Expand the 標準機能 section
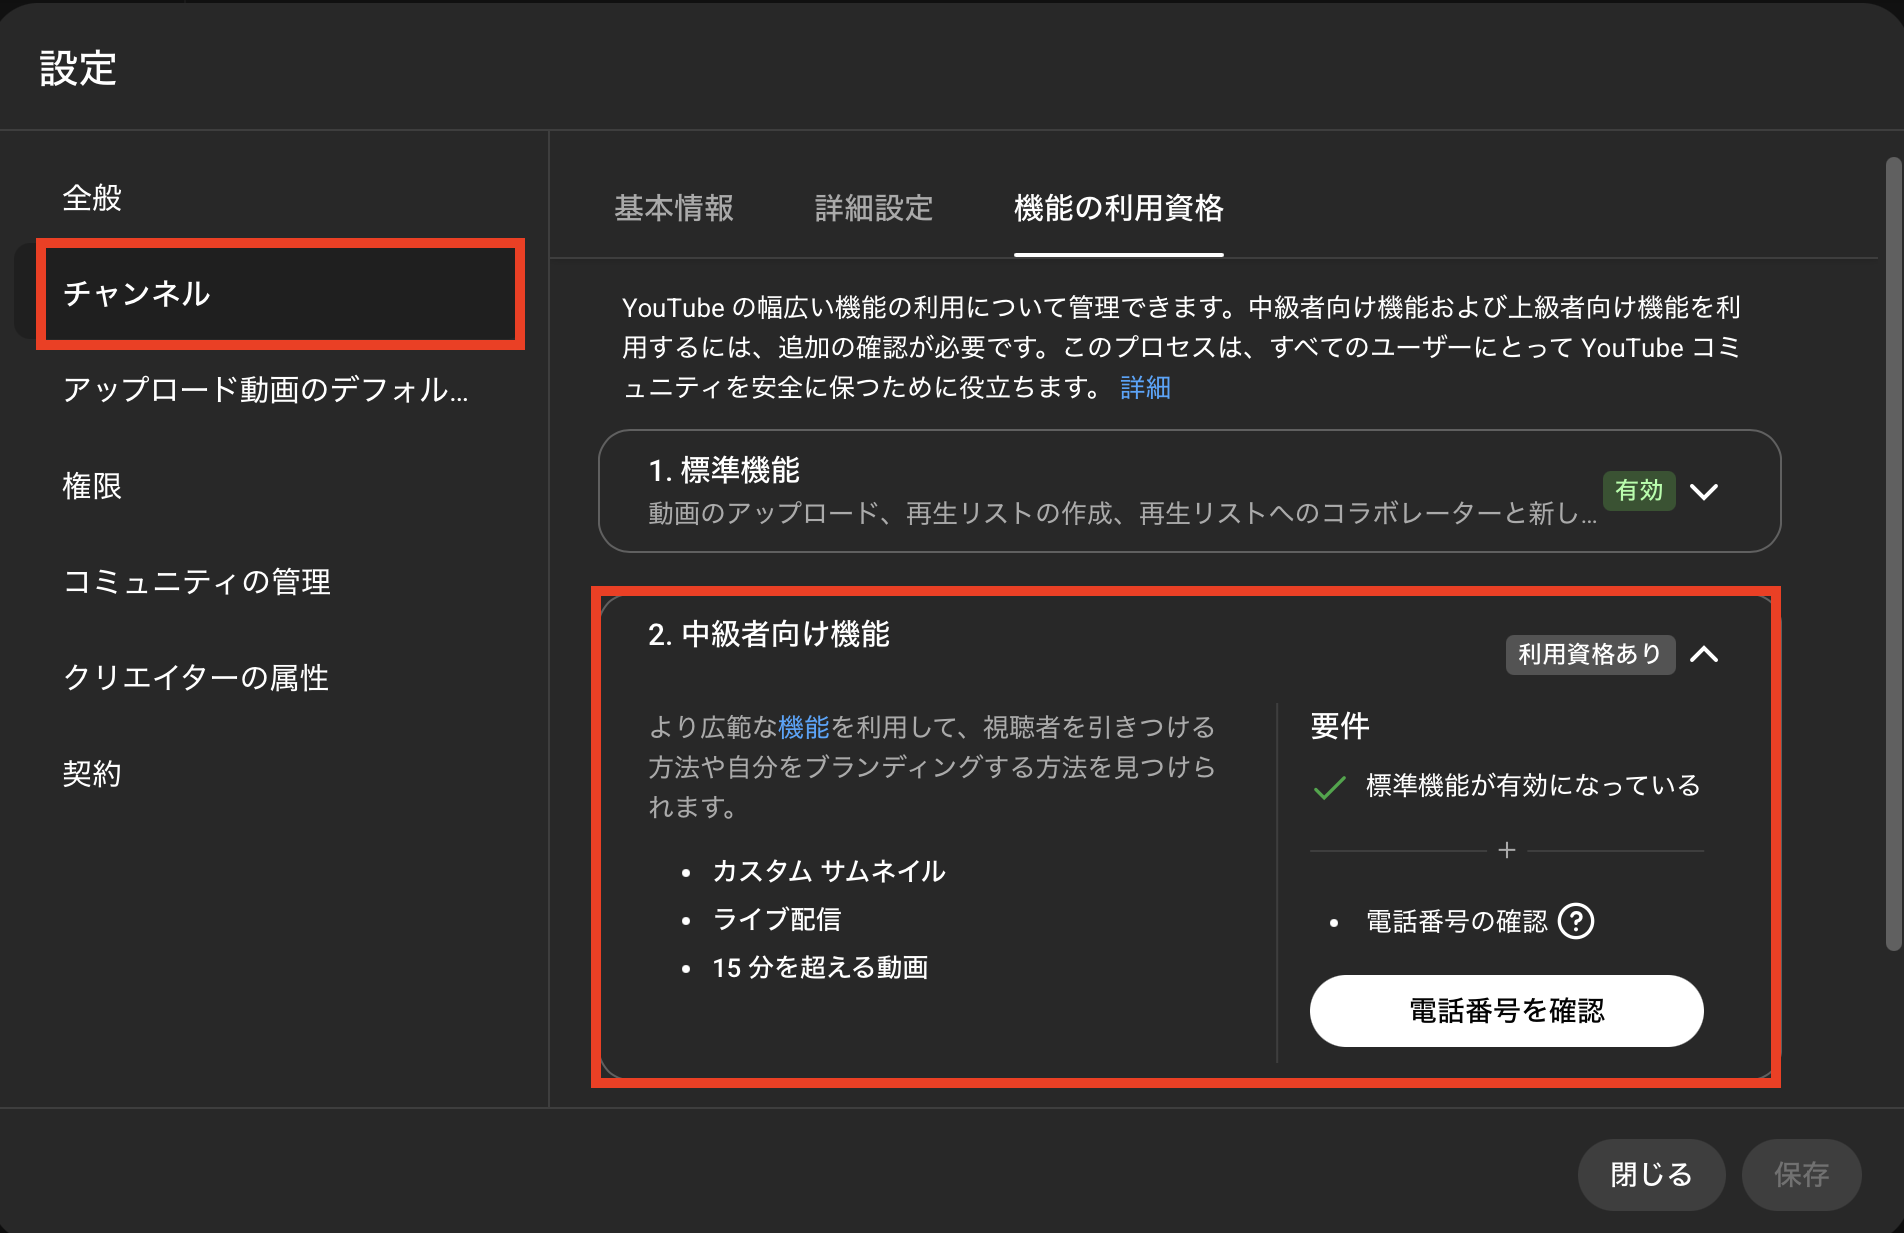This screenshot has width=1904, height=1233. point(1705,491)
